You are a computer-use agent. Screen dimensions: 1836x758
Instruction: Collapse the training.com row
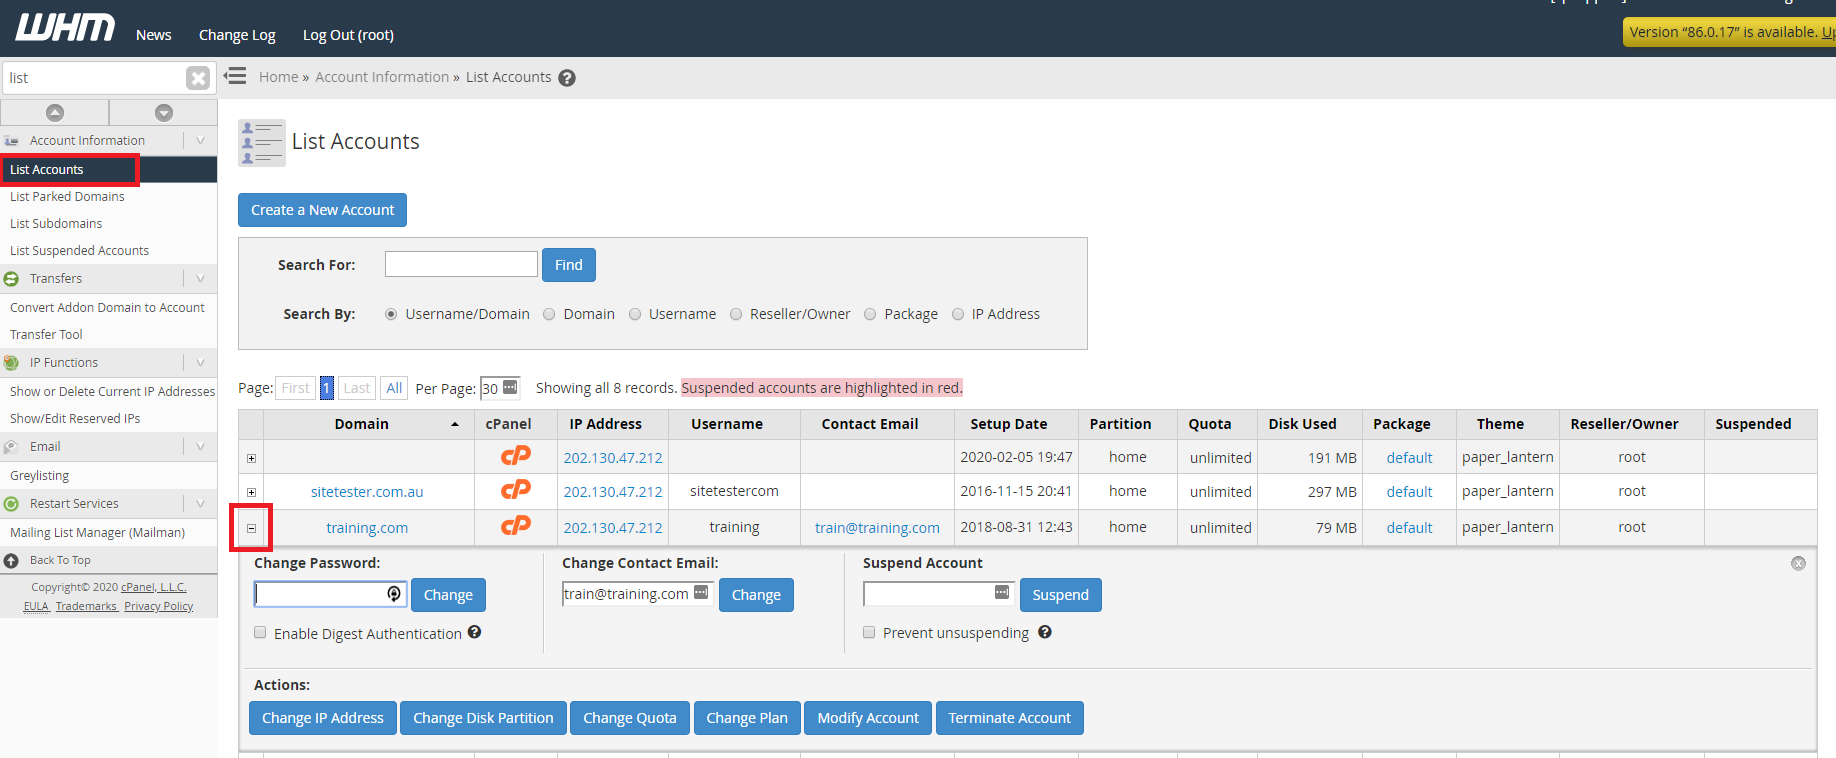click(x=251, y=528)
